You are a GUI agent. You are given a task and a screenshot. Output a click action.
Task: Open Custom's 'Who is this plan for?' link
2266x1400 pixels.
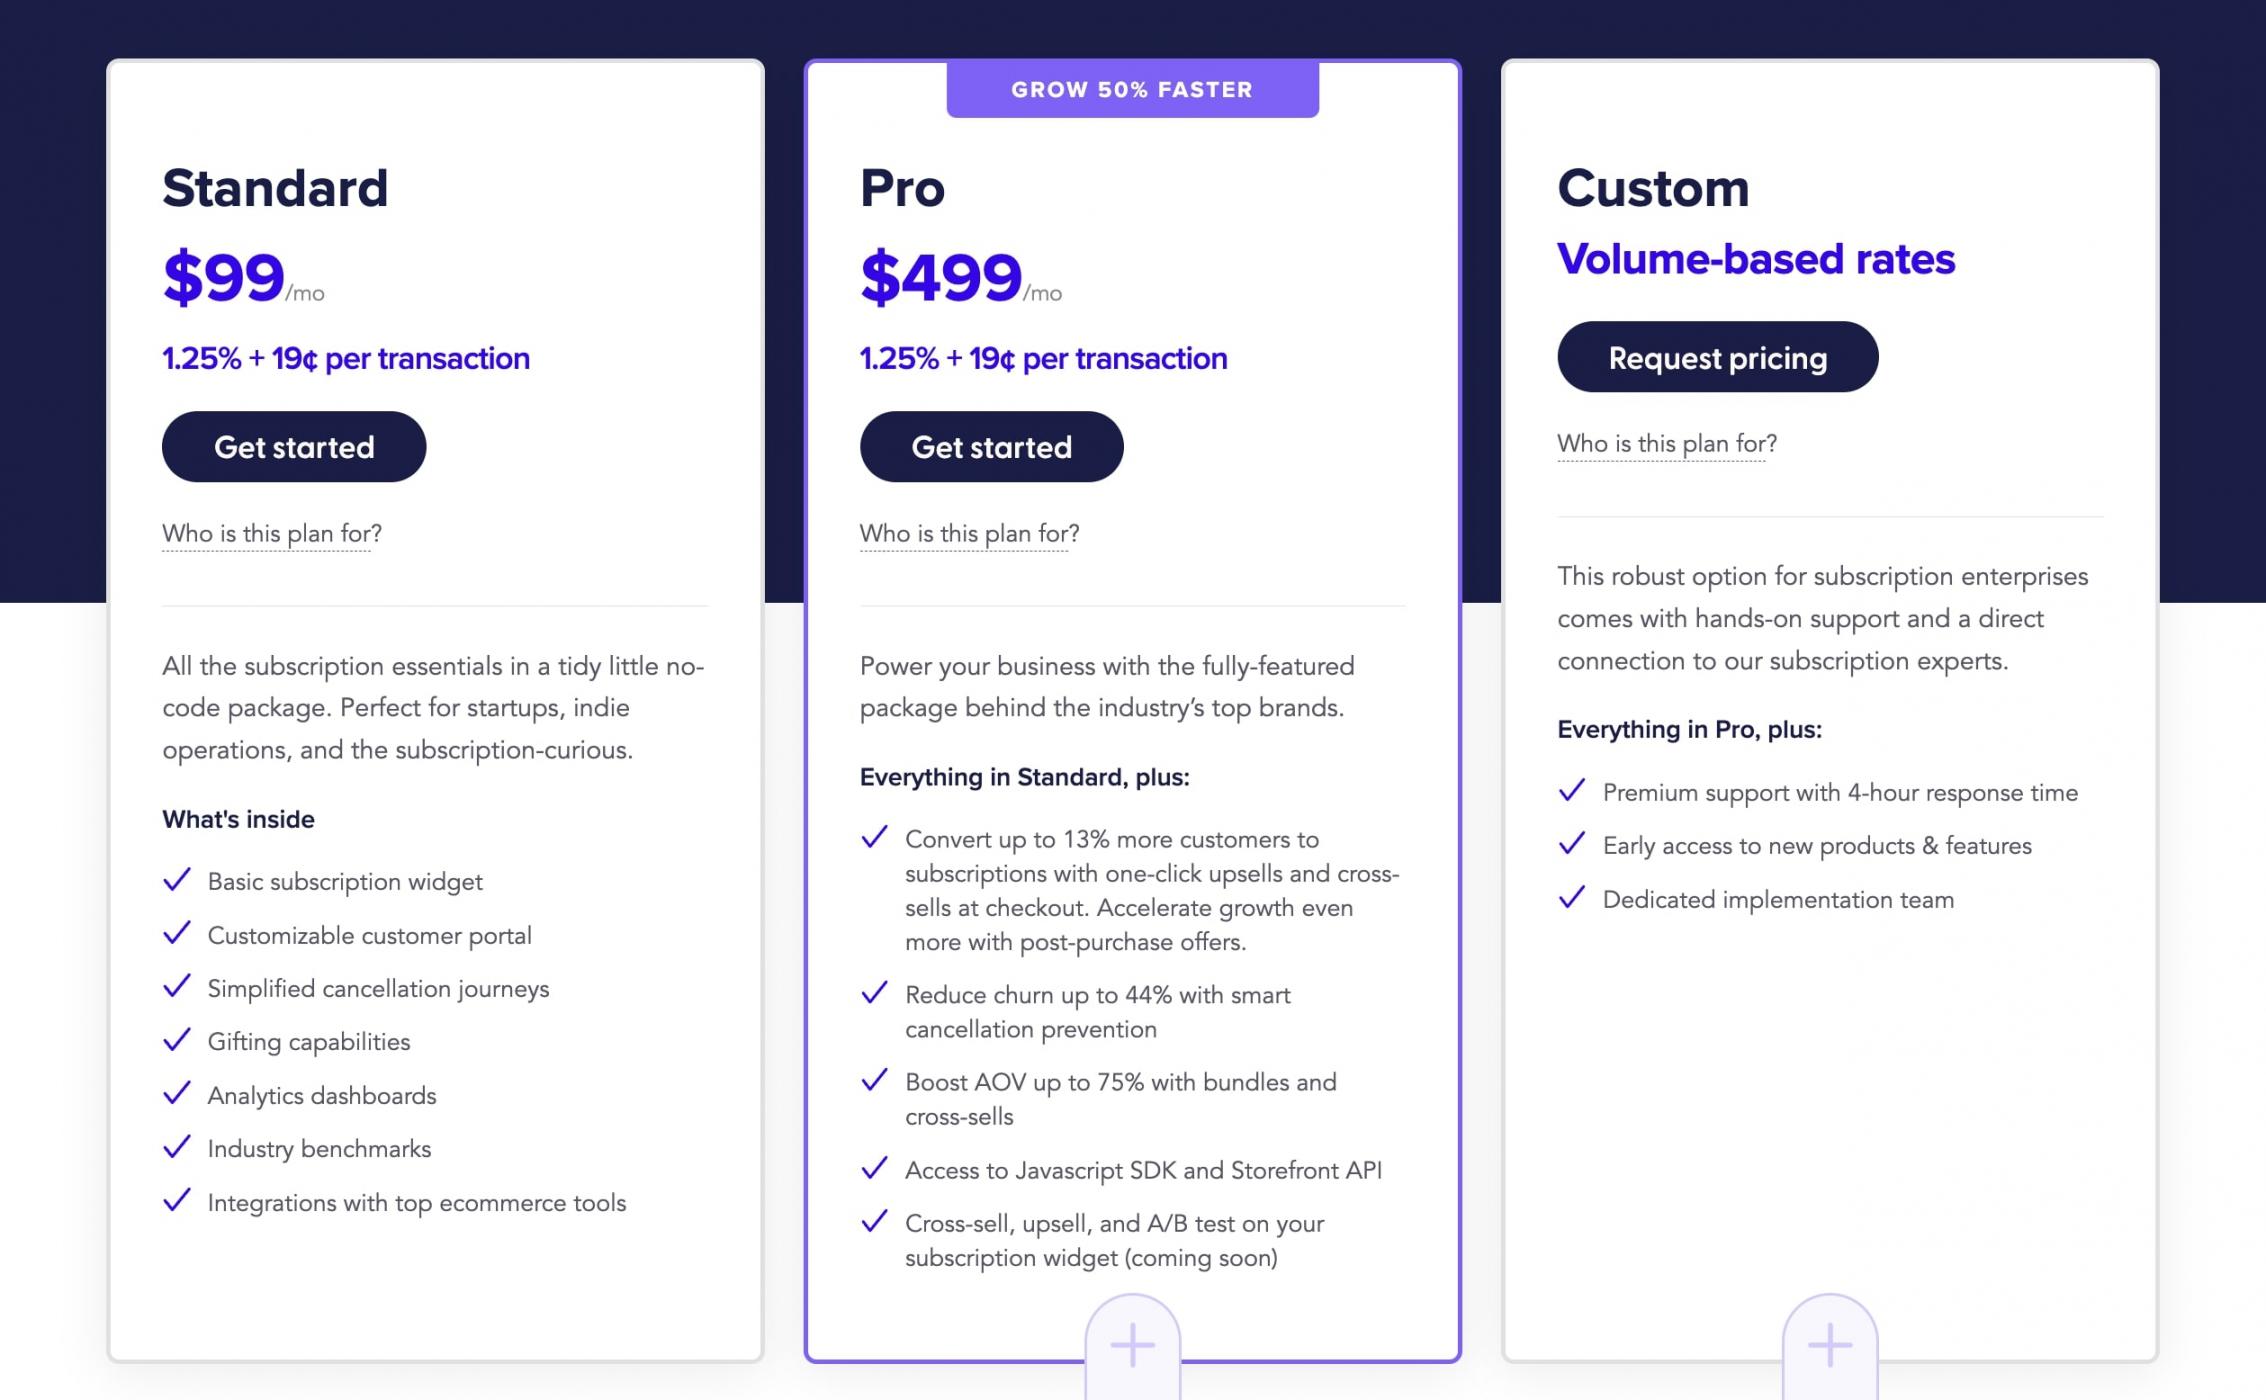point(1667,443)
